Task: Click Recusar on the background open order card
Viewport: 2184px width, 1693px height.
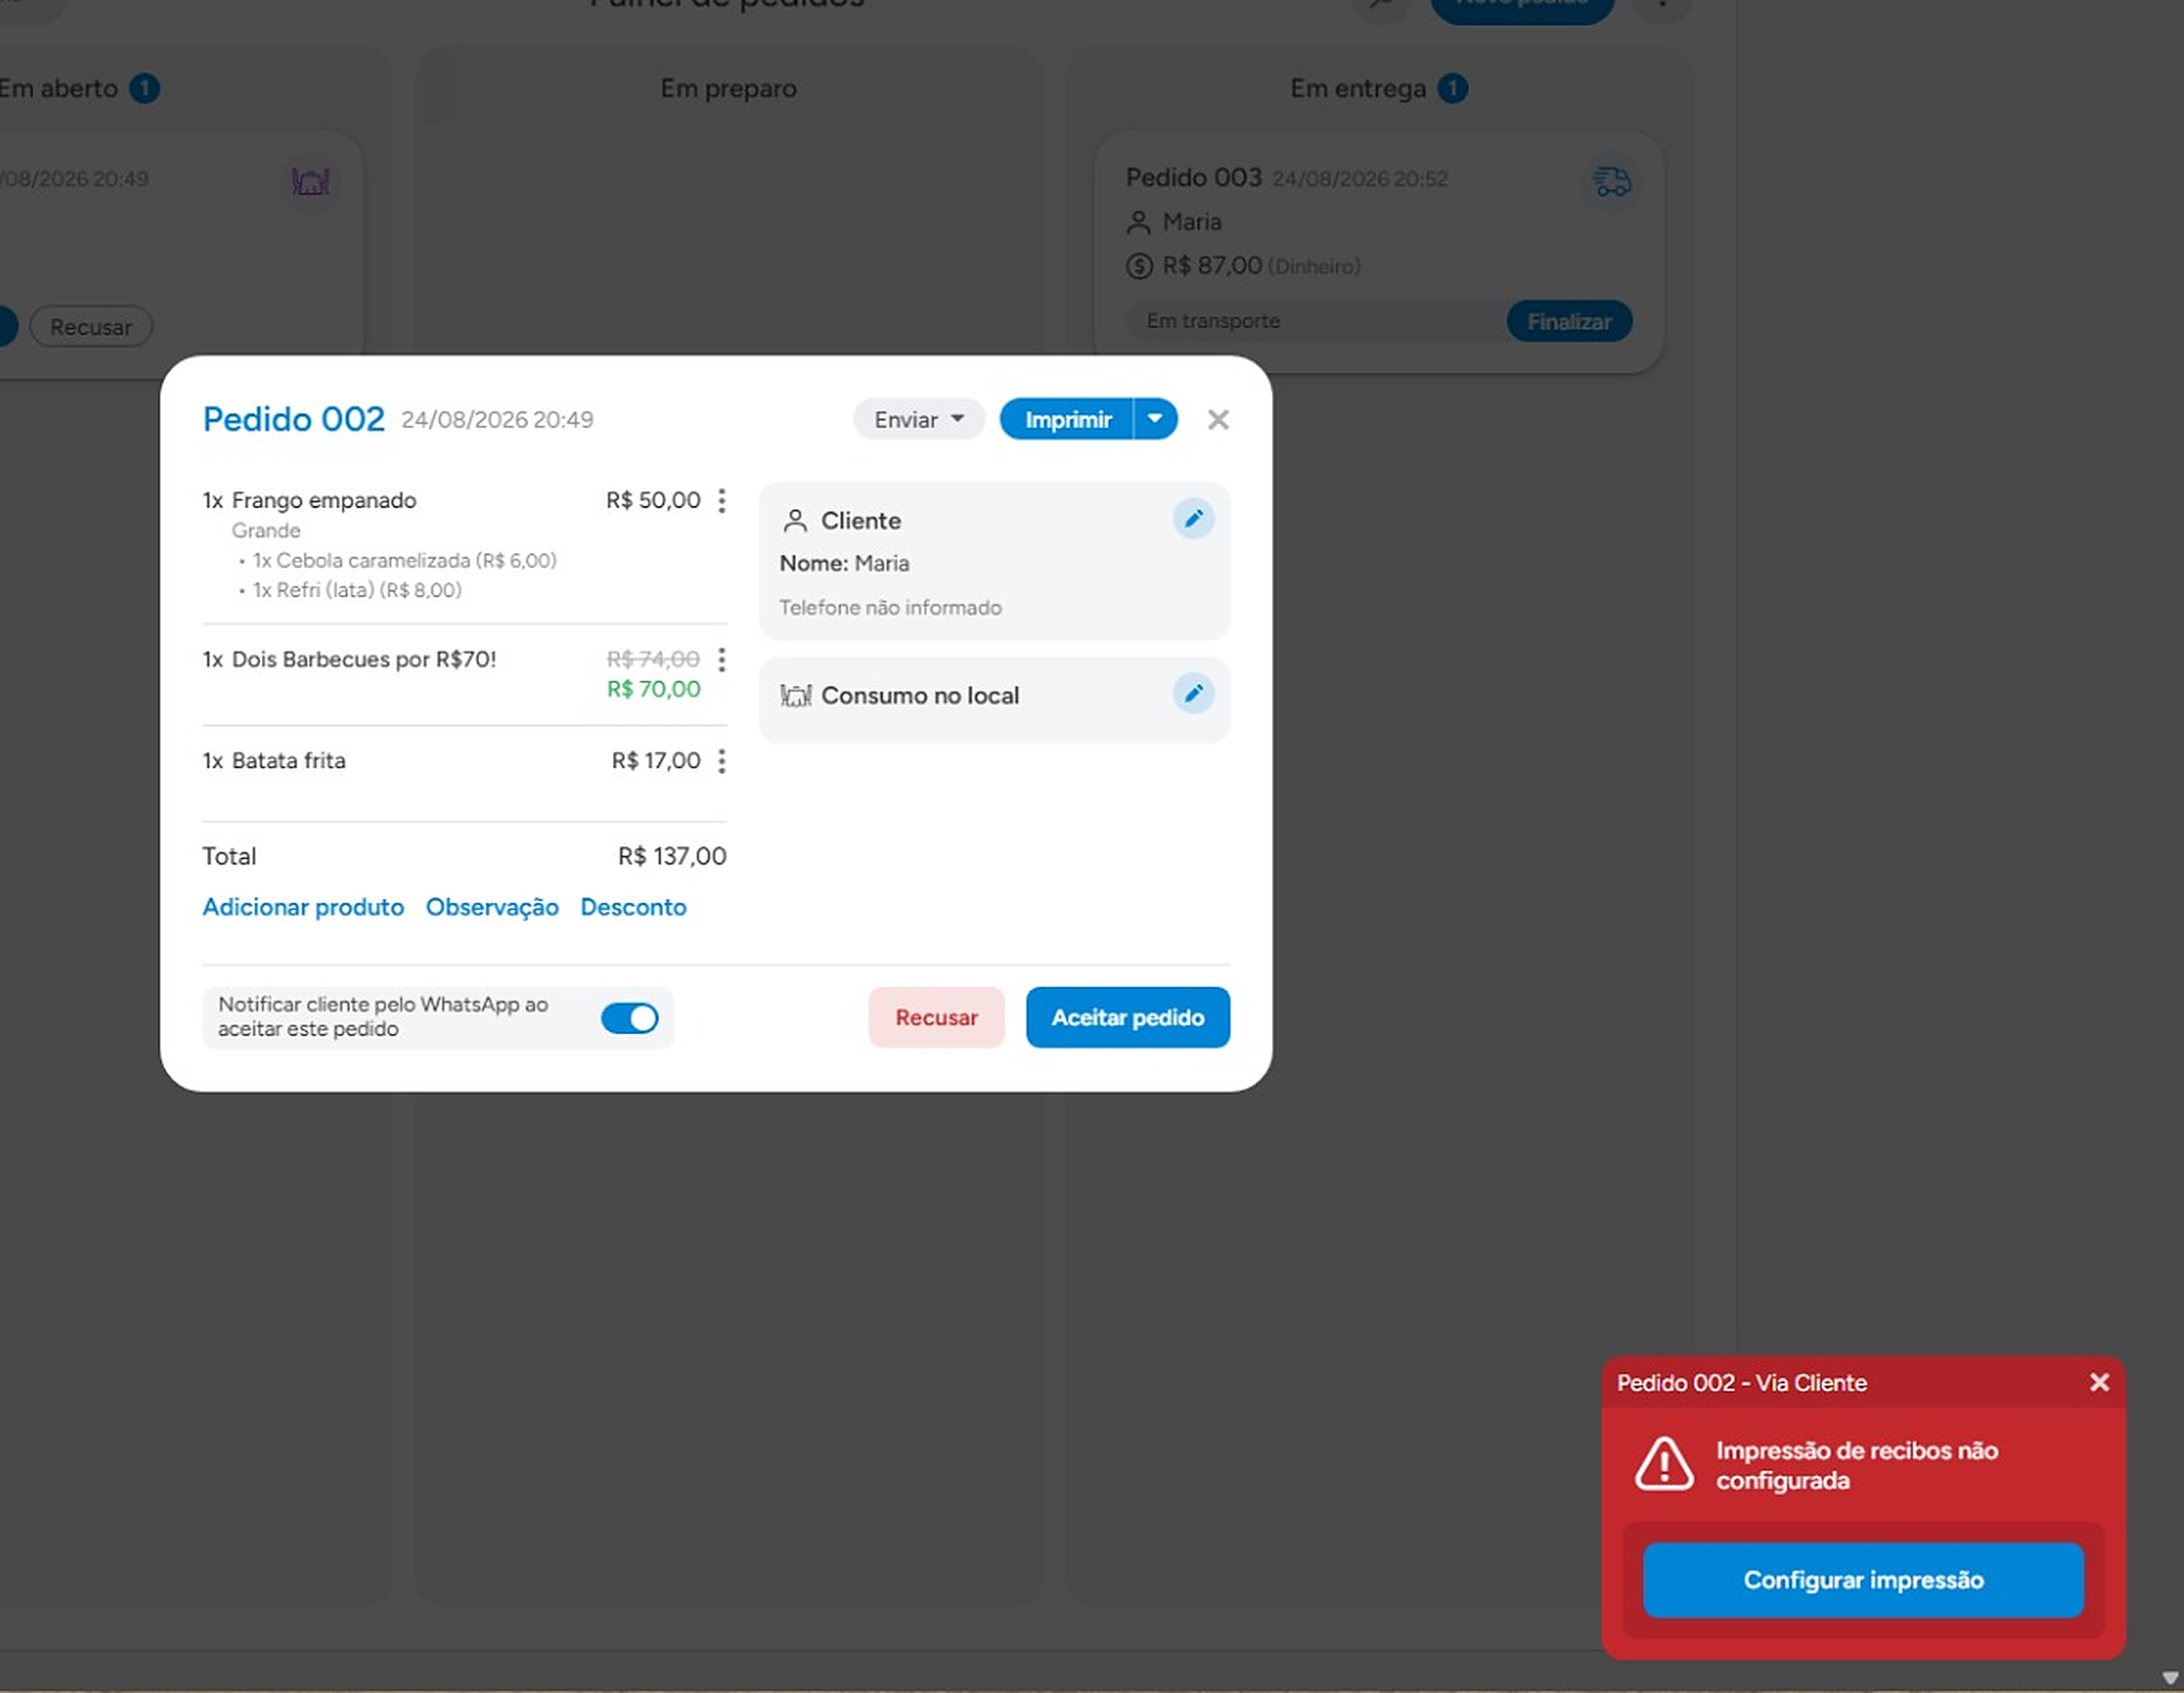Action: pos(91,327)
